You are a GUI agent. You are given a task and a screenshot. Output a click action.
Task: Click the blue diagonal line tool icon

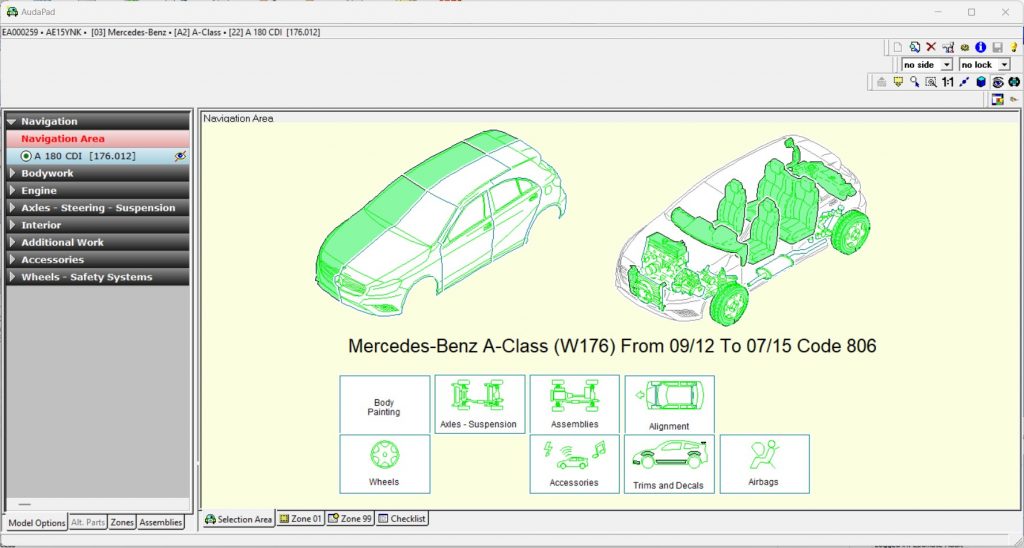(965, 82)
